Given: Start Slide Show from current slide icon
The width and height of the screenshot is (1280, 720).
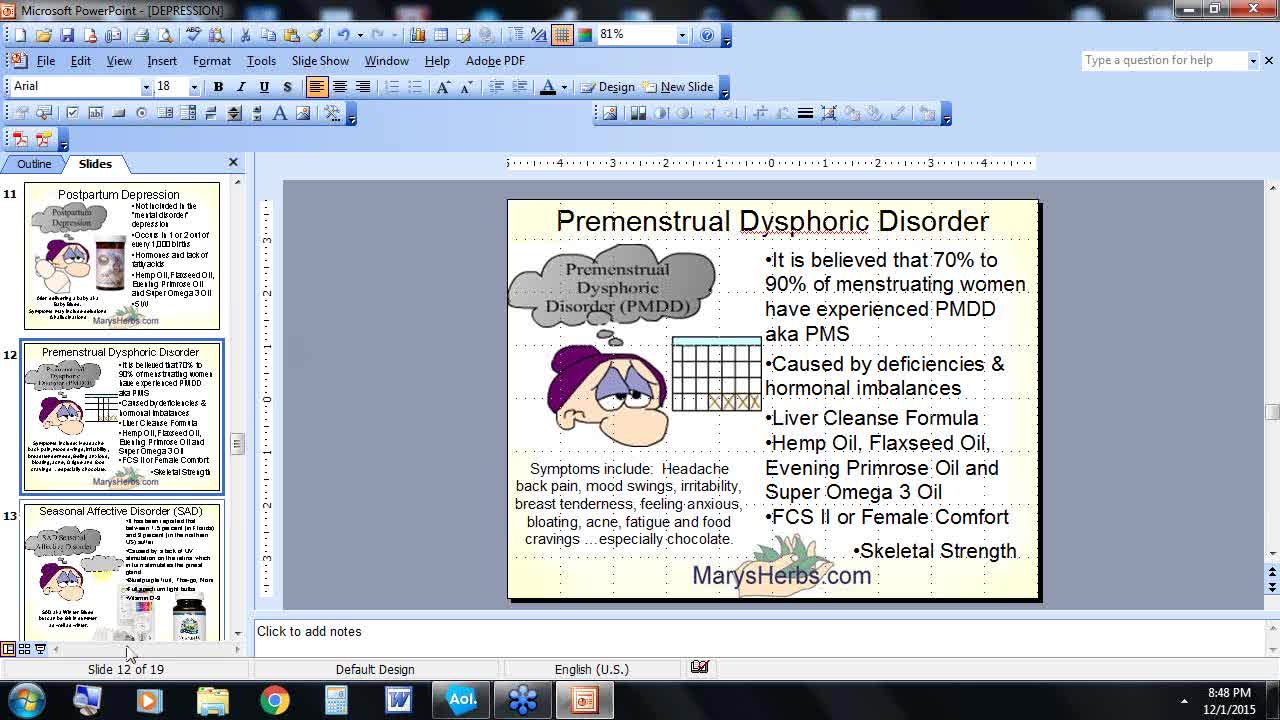Looking at the screenshot, I should (40, 649).
